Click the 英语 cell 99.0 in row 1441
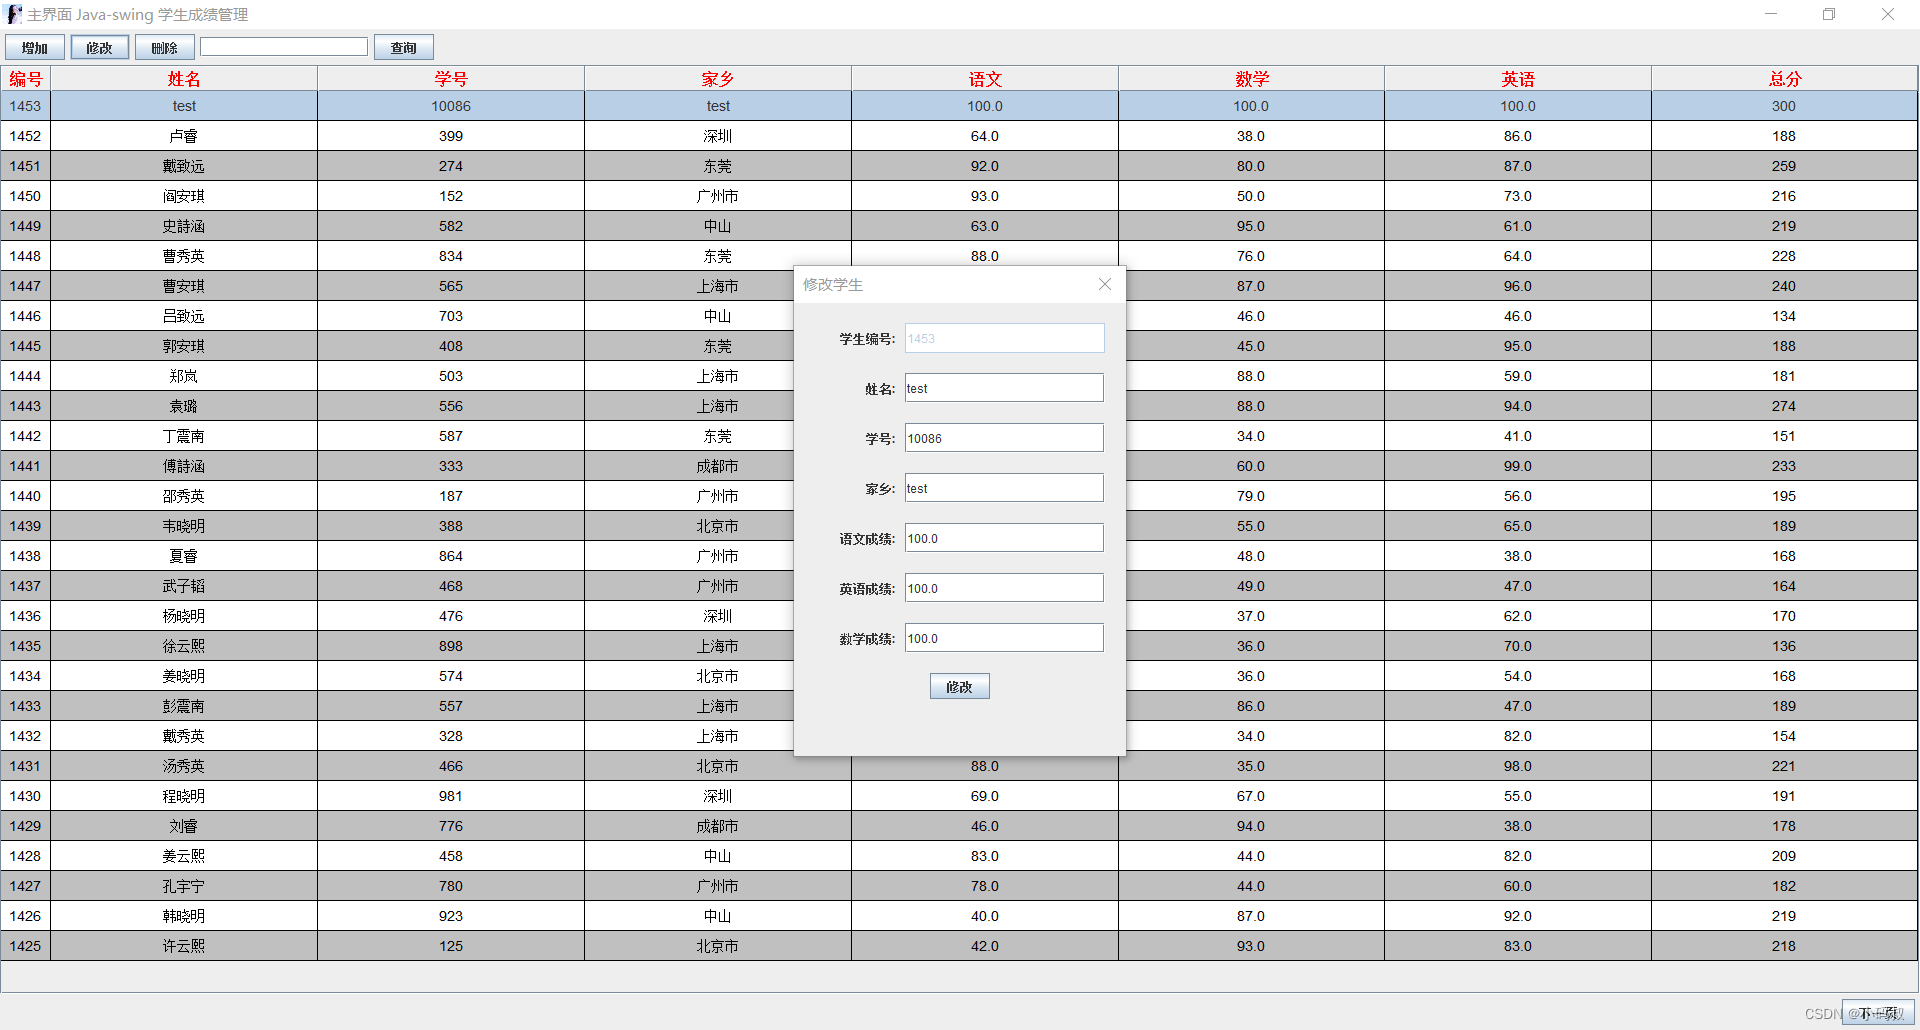The height and width of the screenshot is (1030, 1920). [x=1518, y=466]
